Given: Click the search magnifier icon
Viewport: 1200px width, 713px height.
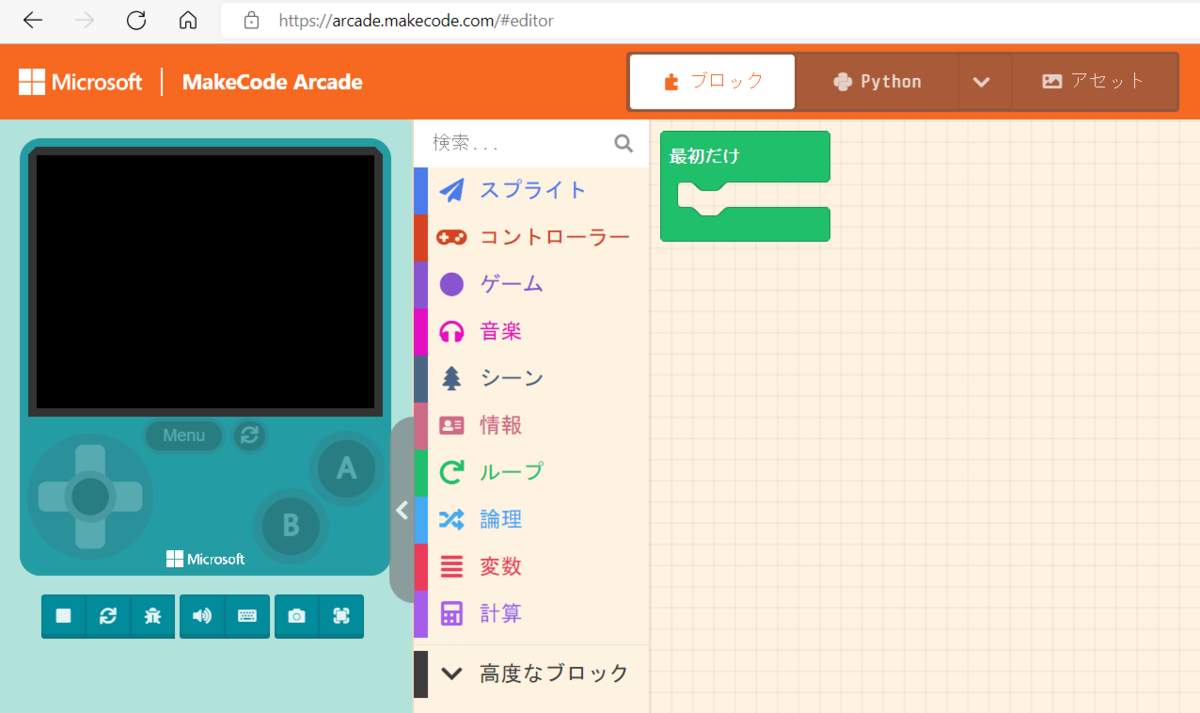Looking at the screenshot, I should [x=624, y=143].
